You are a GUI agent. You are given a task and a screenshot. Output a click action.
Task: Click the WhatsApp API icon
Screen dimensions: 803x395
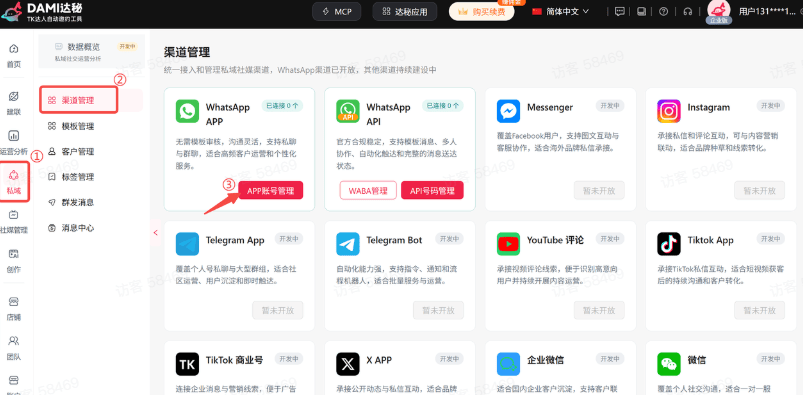click(348, 111)
